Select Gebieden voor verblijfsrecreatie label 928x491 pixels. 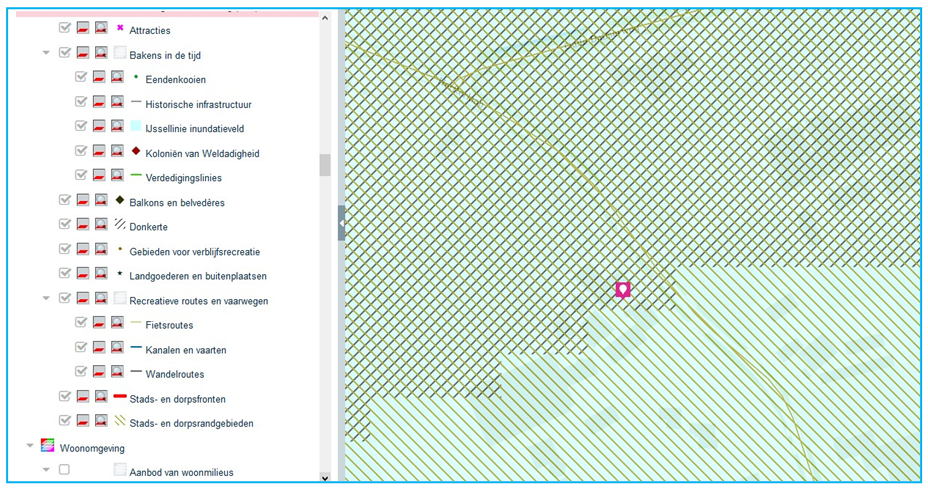[195, 252]
